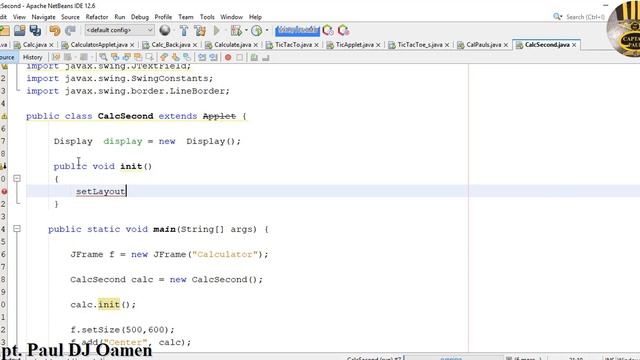Image resolution: width=640 pixels, height=360 pixels.
Task: Run Project with the green play arrow
Action: click(x=217, y=30)
